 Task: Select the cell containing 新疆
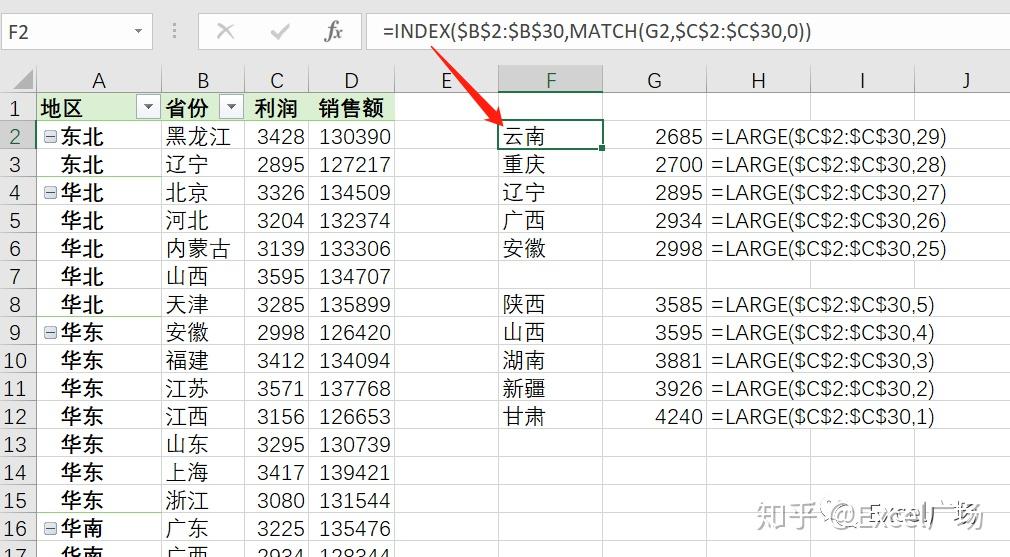coord(550,388)
